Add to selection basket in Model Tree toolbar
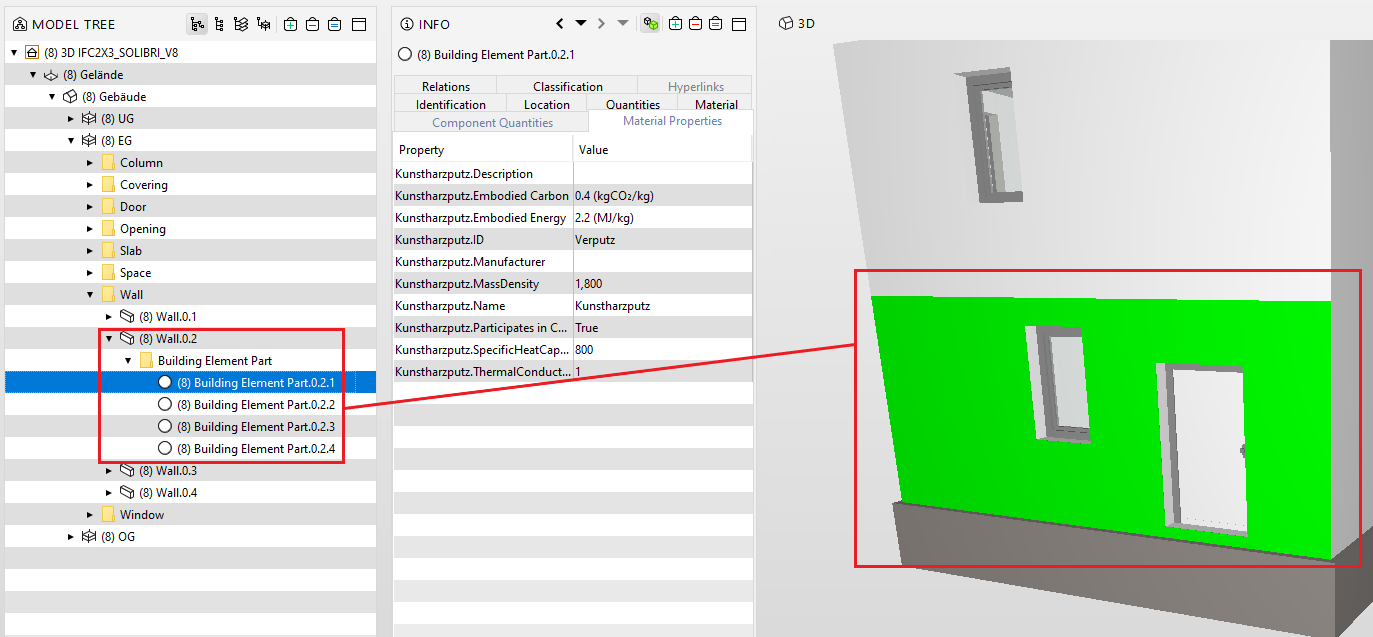 tap(290, 24)
